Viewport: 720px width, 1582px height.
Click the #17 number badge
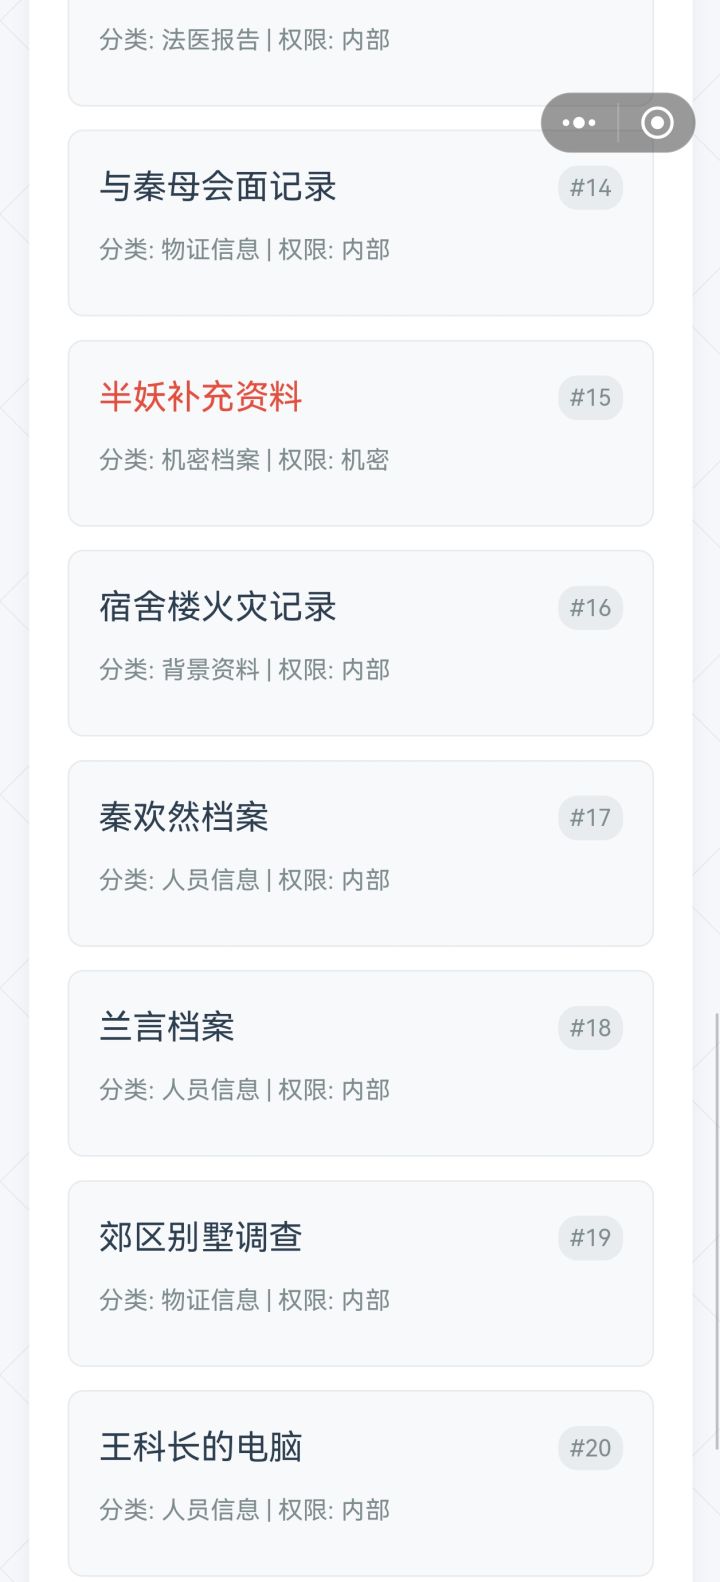click(x=590, y=818)
